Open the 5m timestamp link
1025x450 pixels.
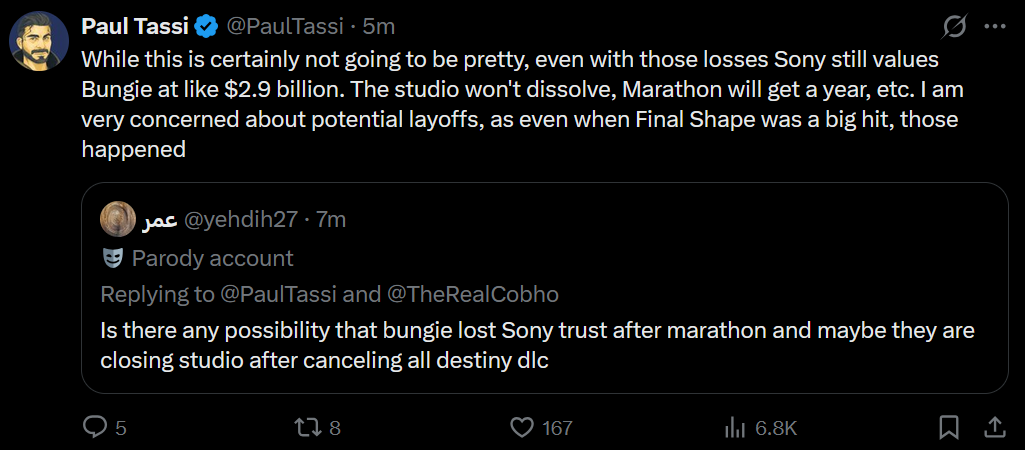tap(378, 27)
